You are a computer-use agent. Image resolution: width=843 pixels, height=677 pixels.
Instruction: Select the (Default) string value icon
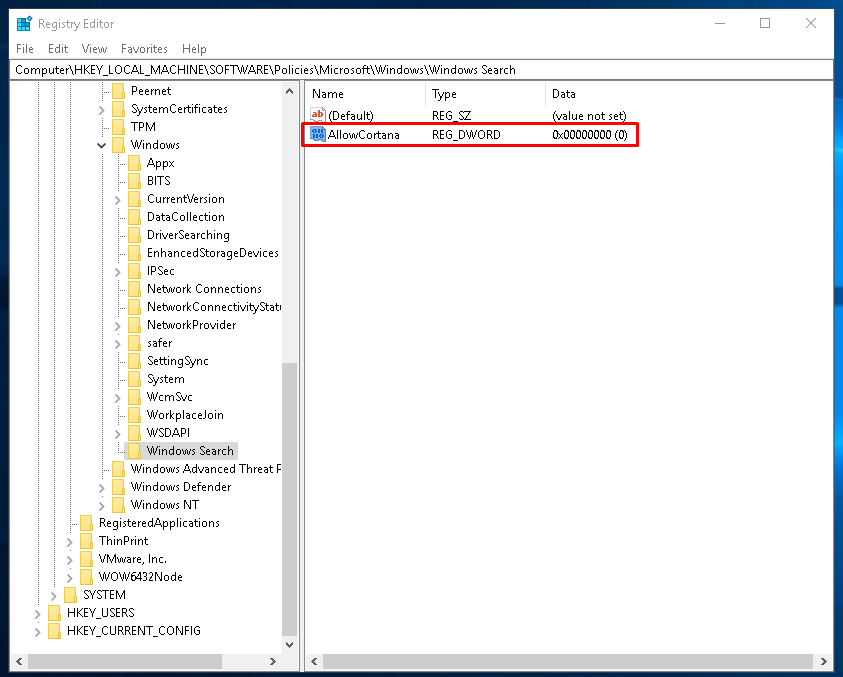pos(318,115)
